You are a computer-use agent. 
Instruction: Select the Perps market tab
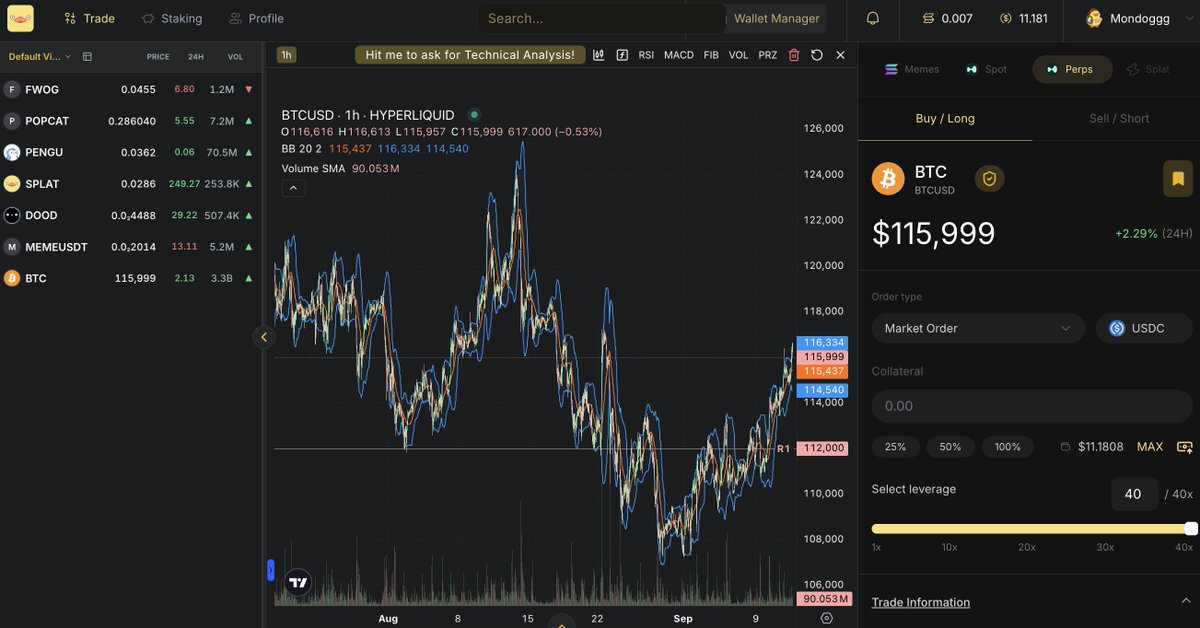point(1072,69)
